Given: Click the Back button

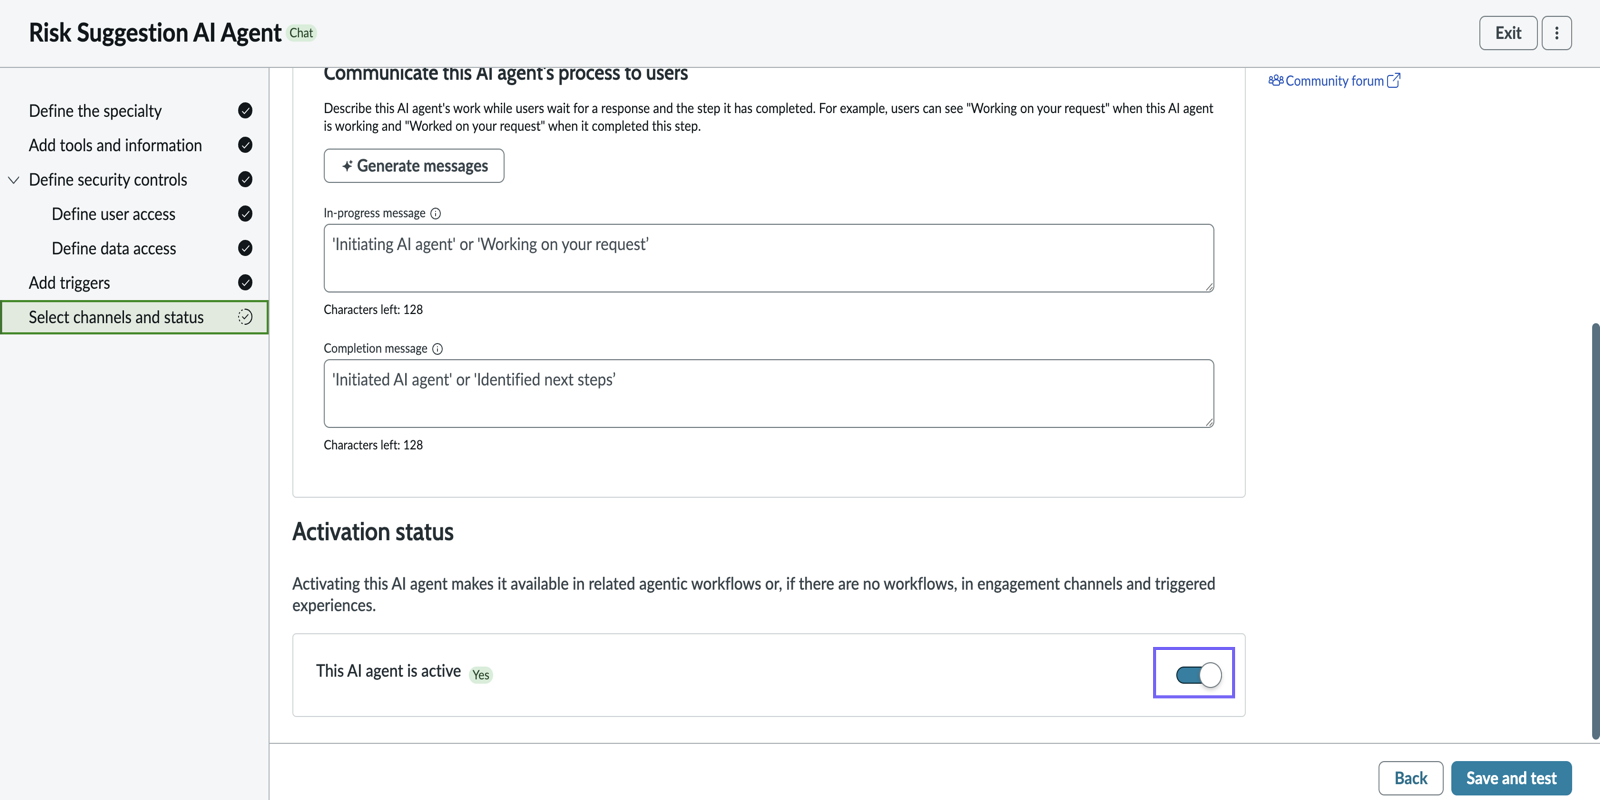Looking at the screenshot, I should point(1410,778).
